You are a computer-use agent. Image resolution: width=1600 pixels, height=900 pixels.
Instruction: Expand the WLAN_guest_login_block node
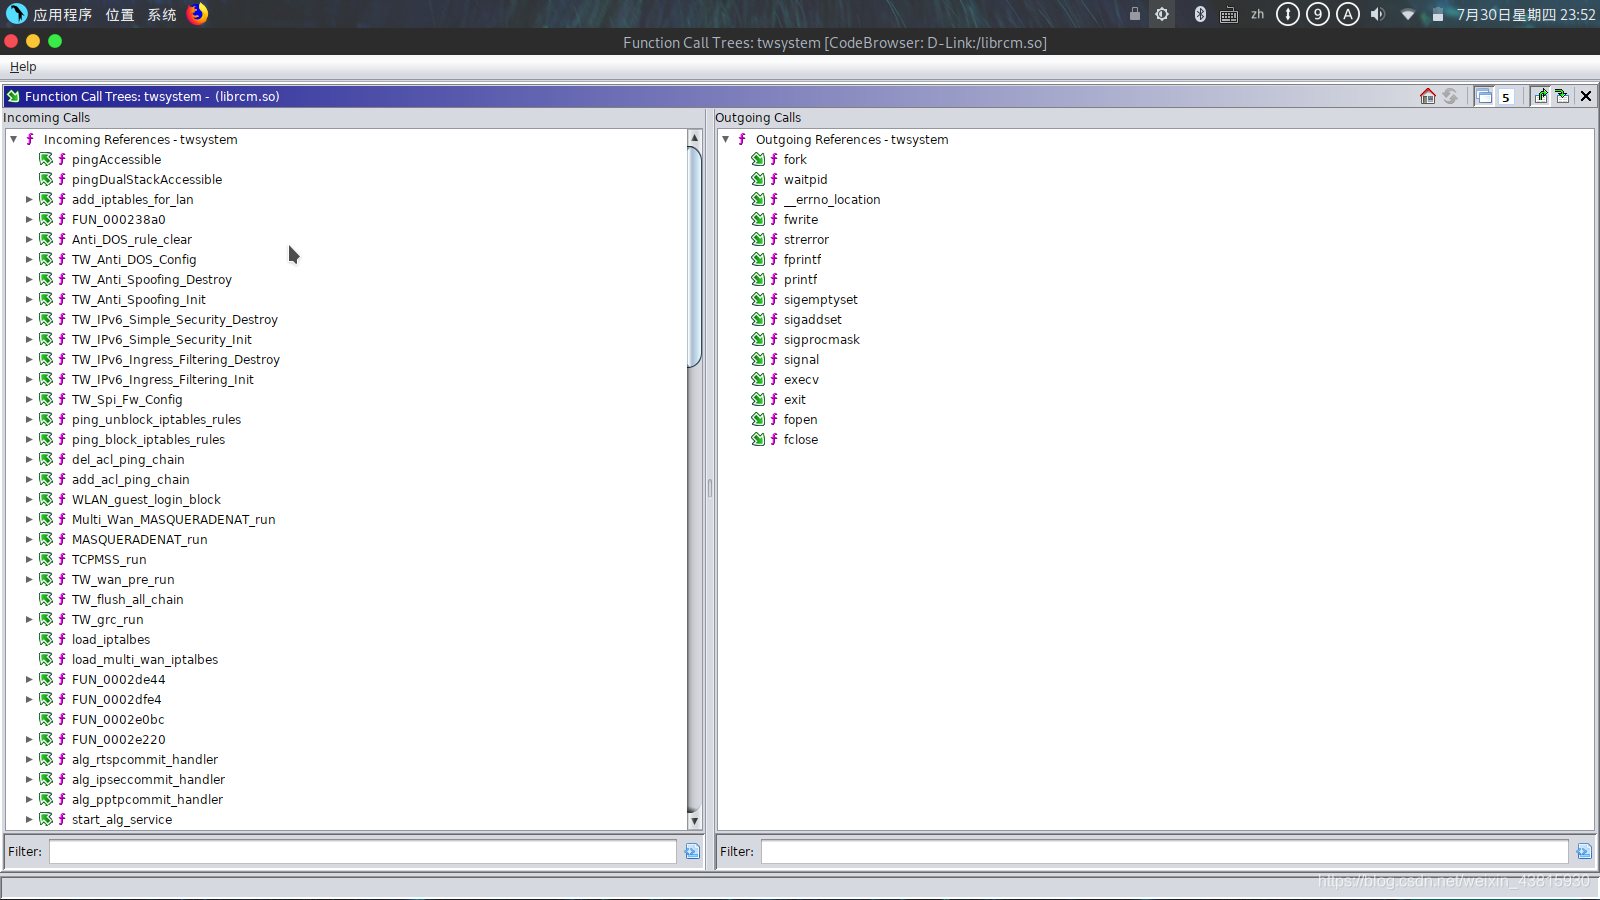29,499
